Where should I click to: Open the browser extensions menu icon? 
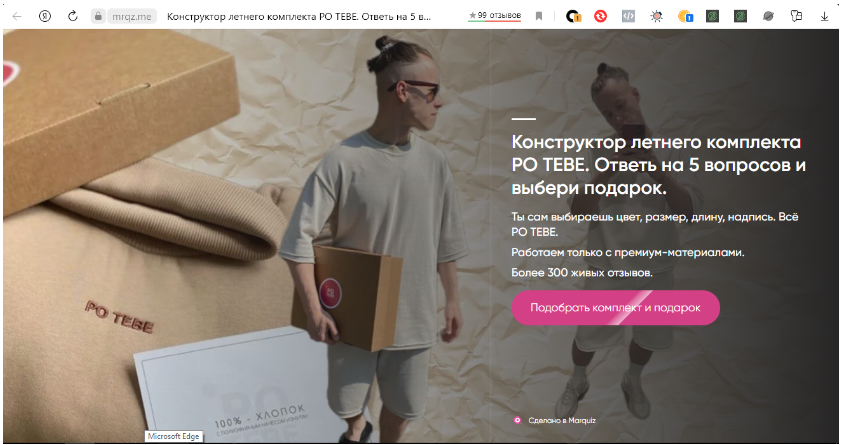[x=796, y=17]
